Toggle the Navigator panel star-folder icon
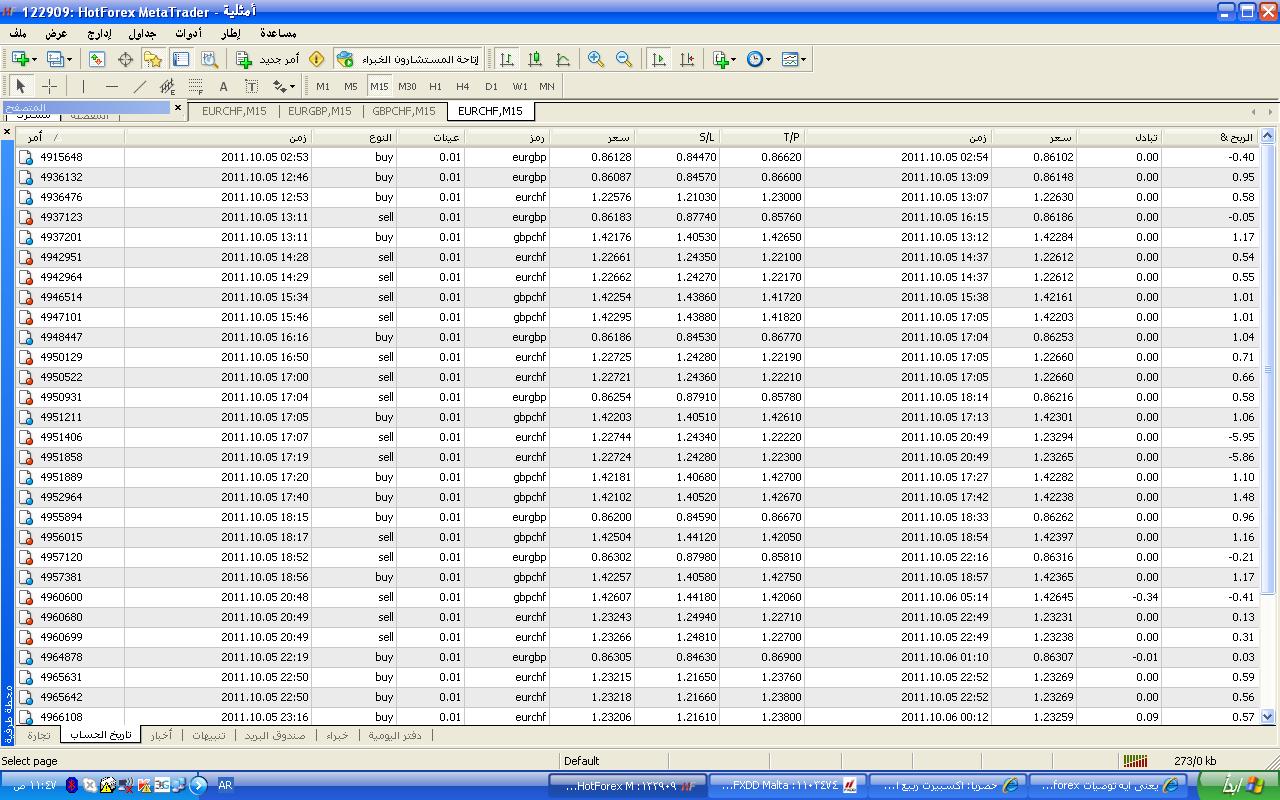 coord(153,60)
